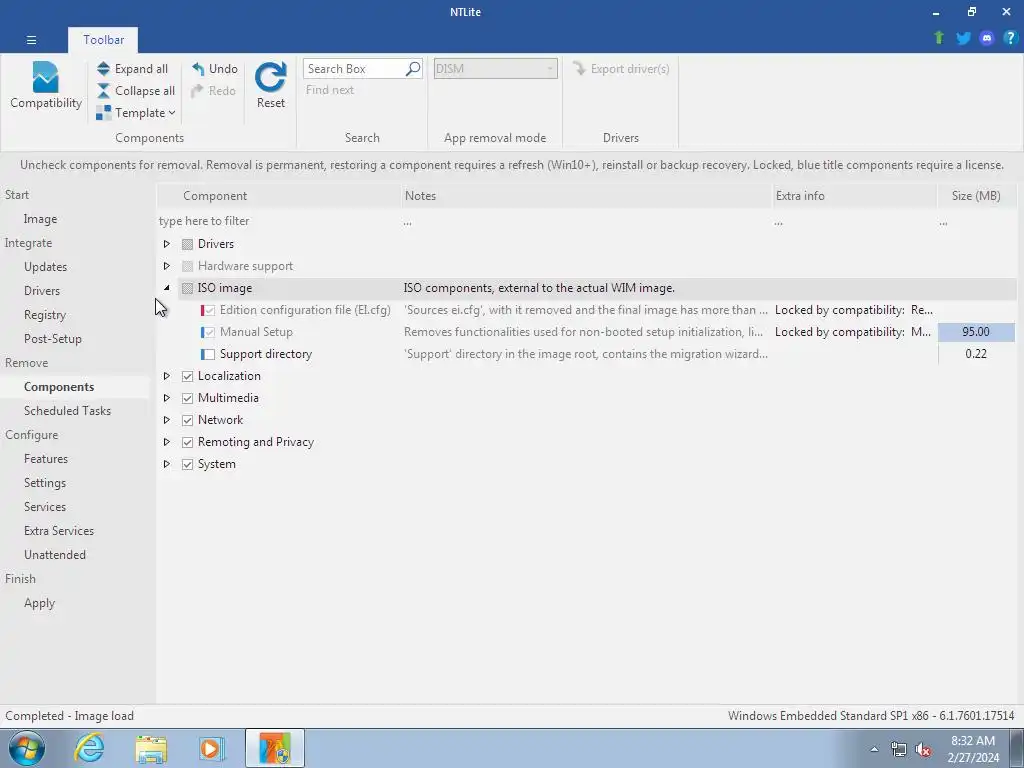Expand the System node
Viewport: 1024px width, 768px height.
167,464
